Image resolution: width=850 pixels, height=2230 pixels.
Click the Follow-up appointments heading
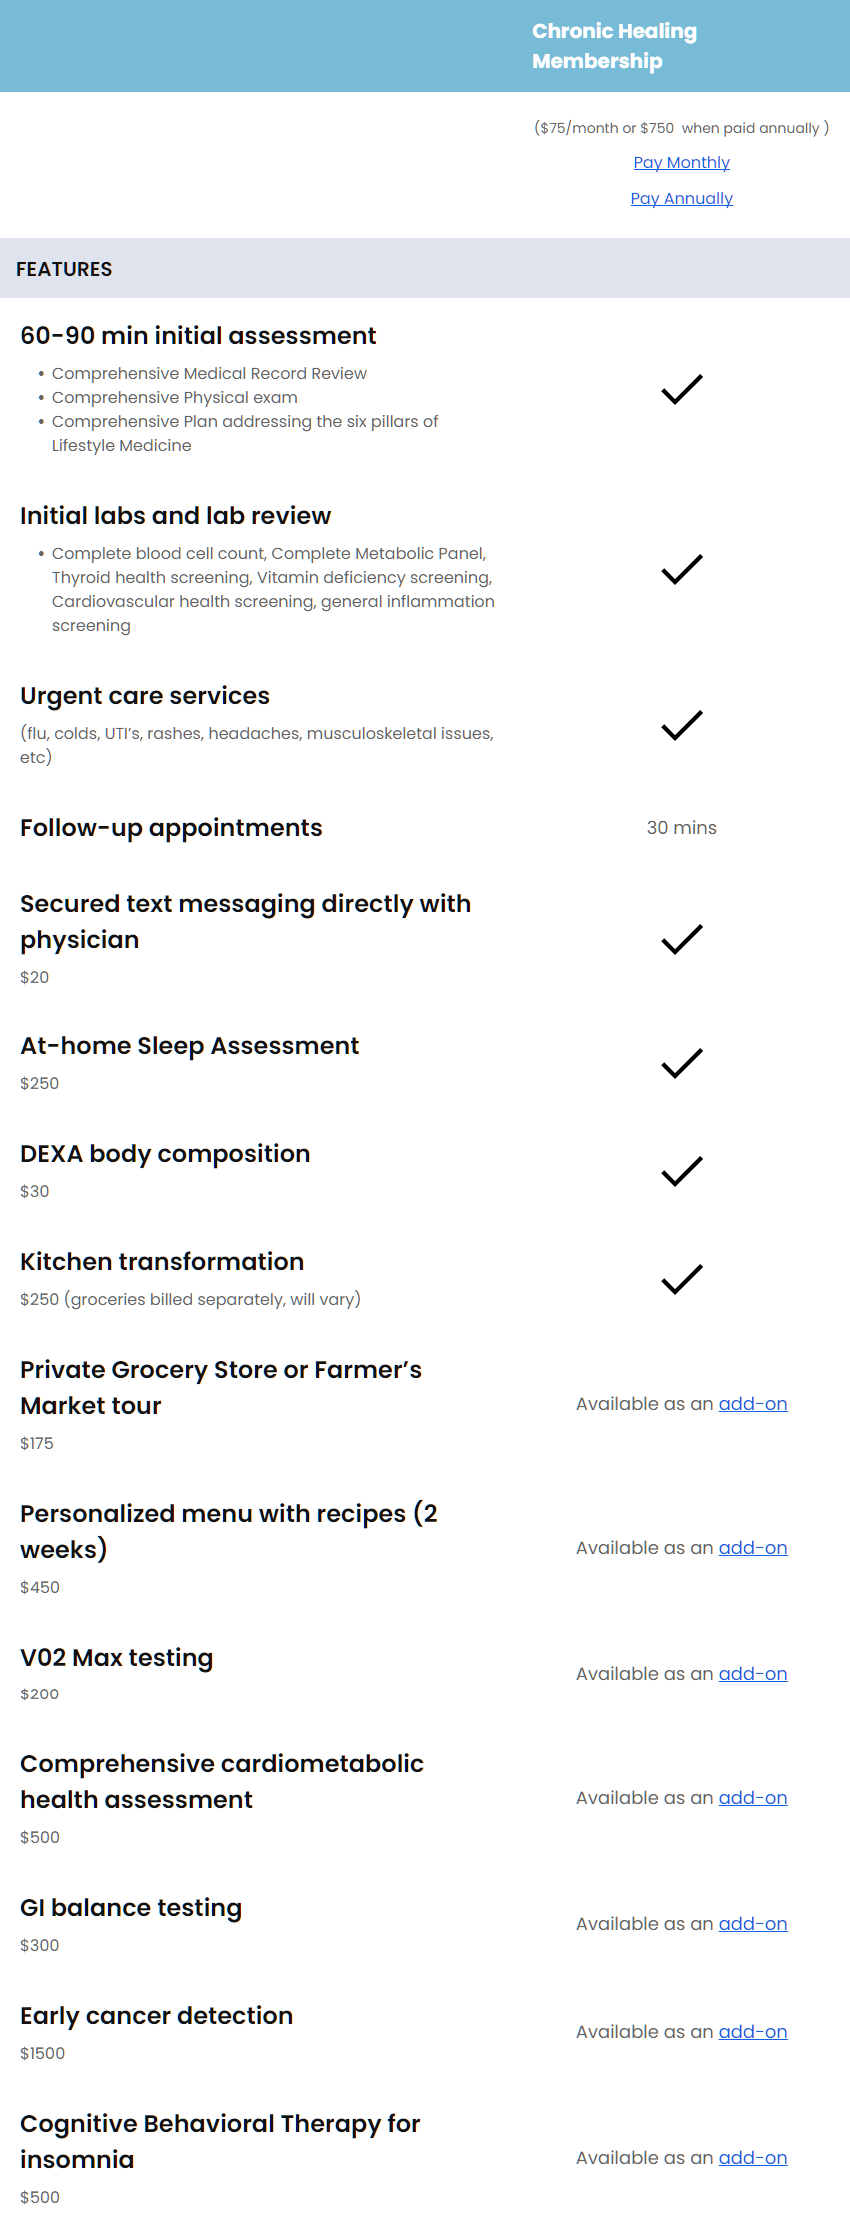click(171, 828)
